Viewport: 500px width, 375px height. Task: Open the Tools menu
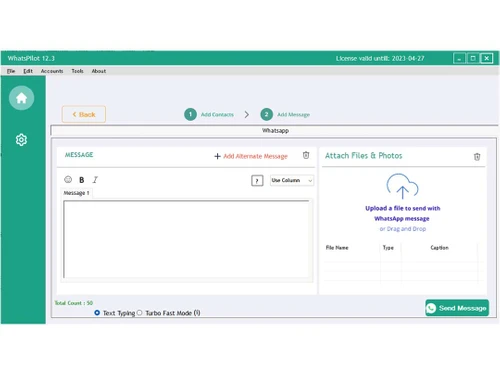click(77, 71)
